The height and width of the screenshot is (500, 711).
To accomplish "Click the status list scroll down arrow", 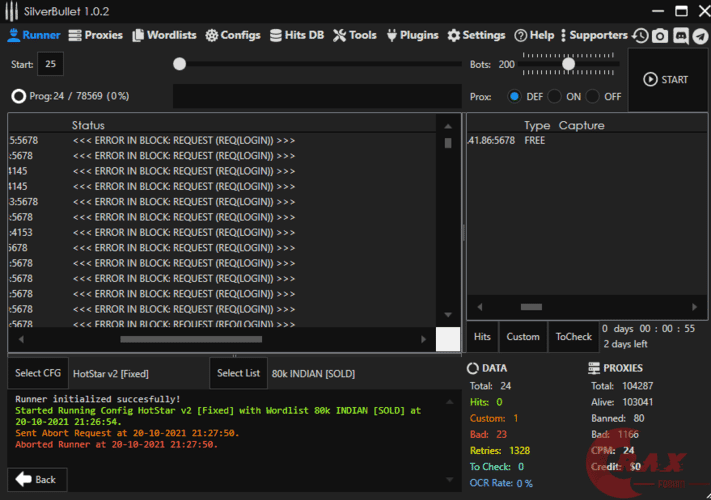I will (x=448, y=315).
